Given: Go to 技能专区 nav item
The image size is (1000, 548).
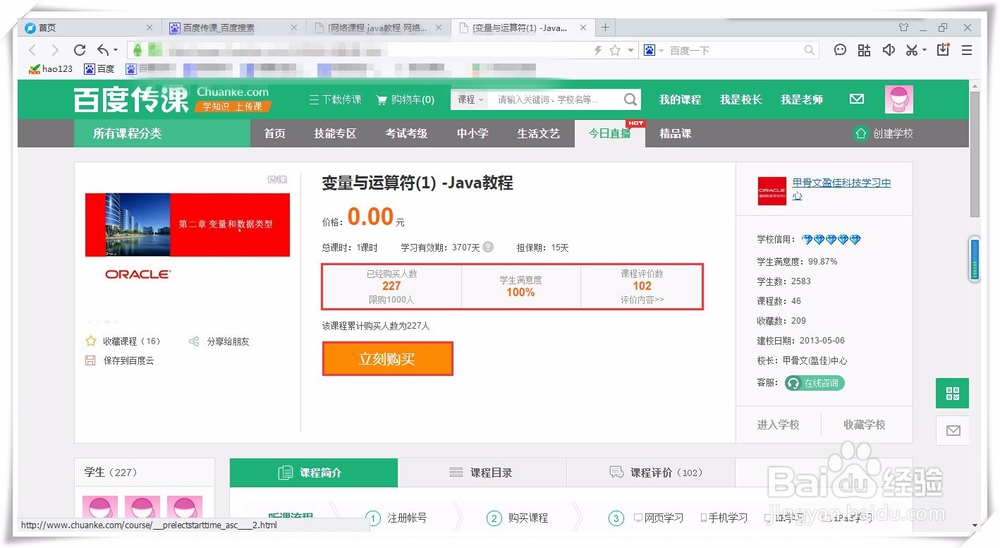Looking at the screenshot, I should coord(335,133).
